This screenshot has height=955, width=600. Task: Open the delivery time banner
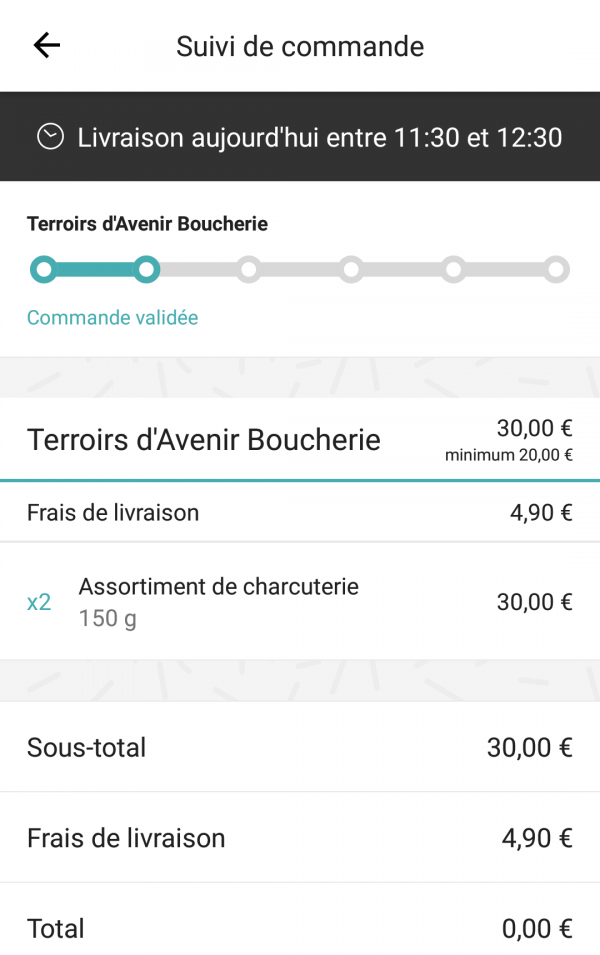coord(300,136)
